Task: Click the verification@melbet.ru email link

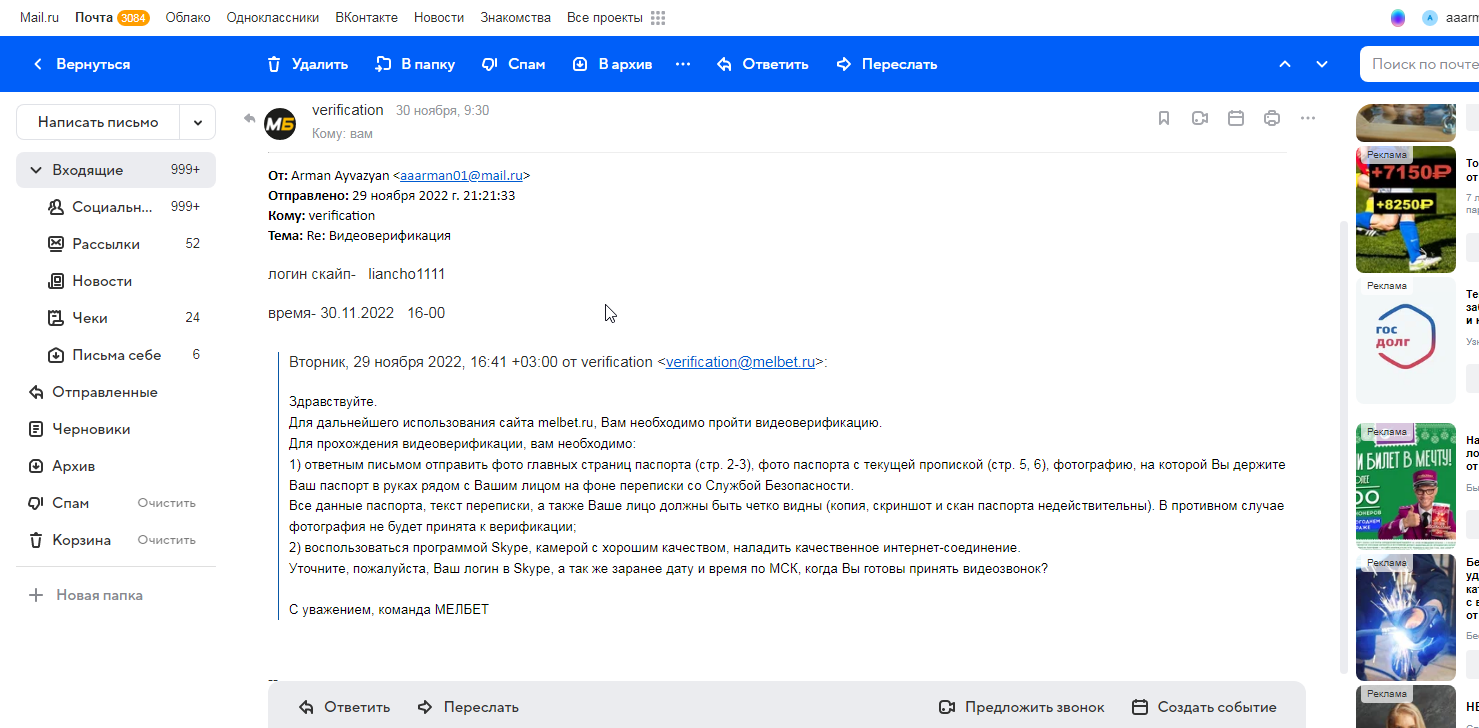Action: point(740,362)
